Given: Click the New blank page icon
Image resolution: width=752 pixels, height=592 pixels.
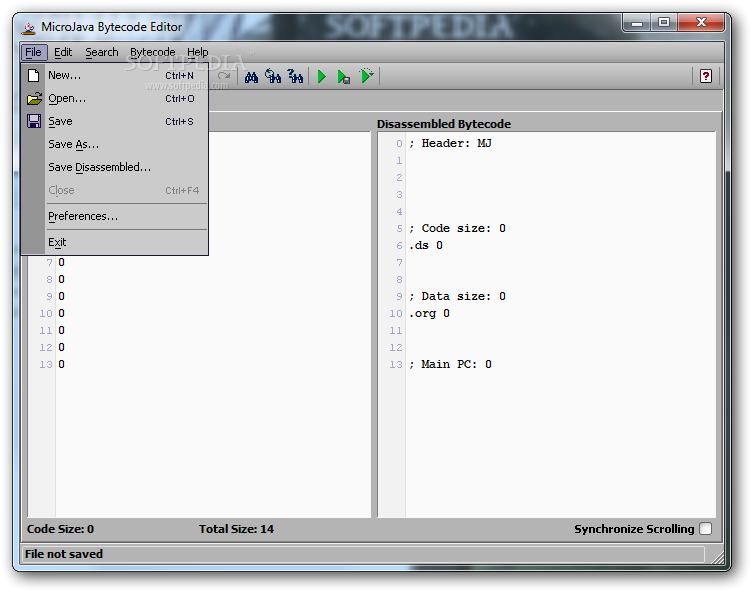Looking at the screenshot, I should click(x=33, y=75).
